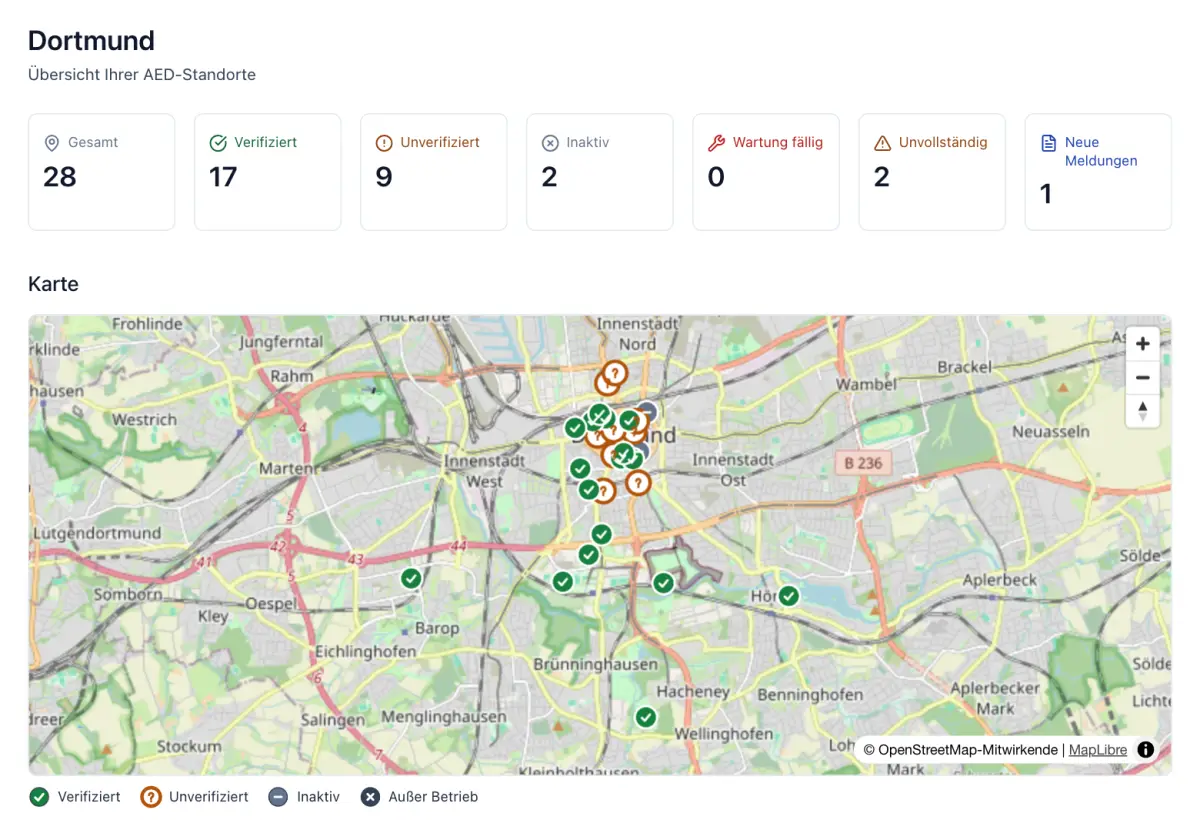Click the Wambel label on the map
The image size is (1200, 820).
click(x=866, y=384)
